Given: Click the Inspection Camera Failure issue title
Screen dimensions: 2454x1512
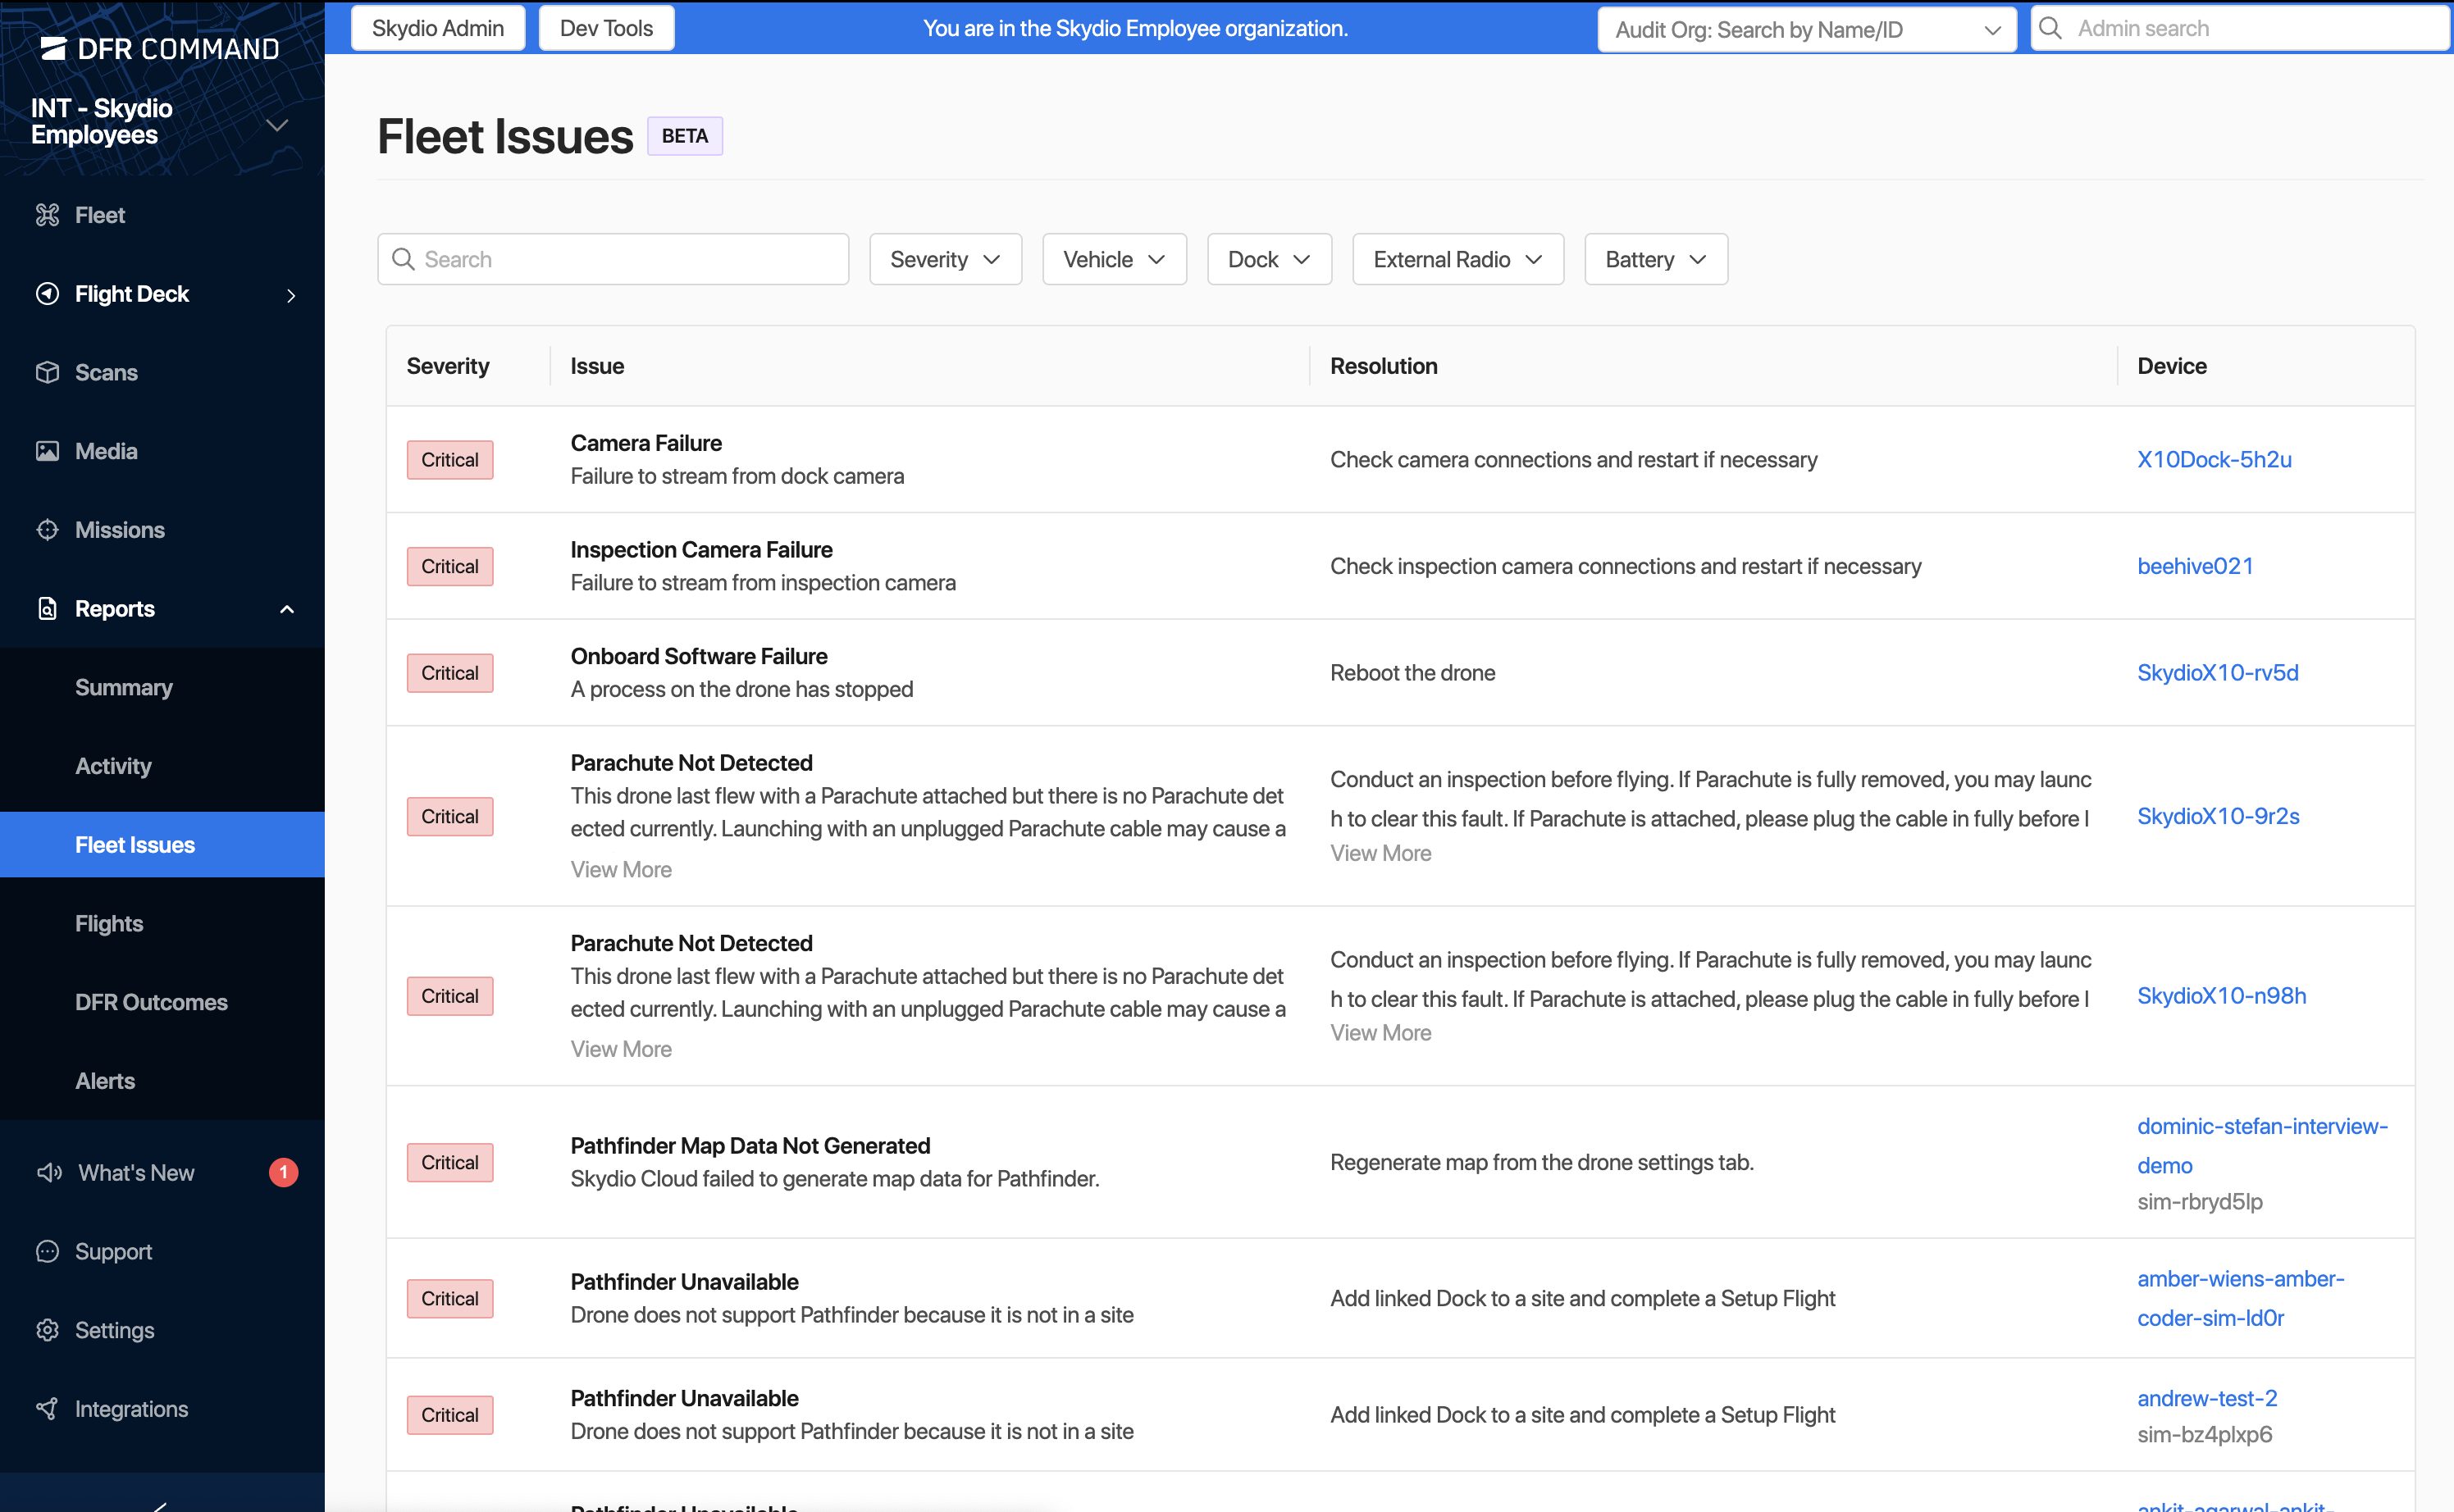Looking at the screenshot, I should 701,549.
